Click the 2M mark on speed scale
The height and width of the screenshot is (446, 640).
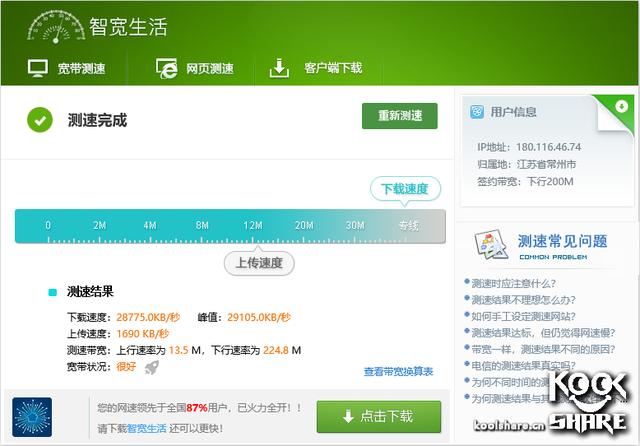coord(99,226)
